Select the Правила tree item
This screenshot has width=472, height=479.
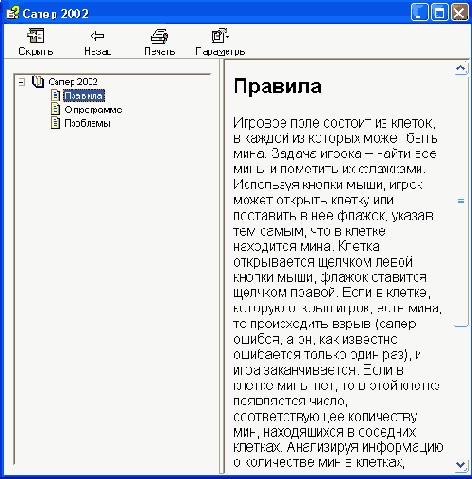pos(84,96)
